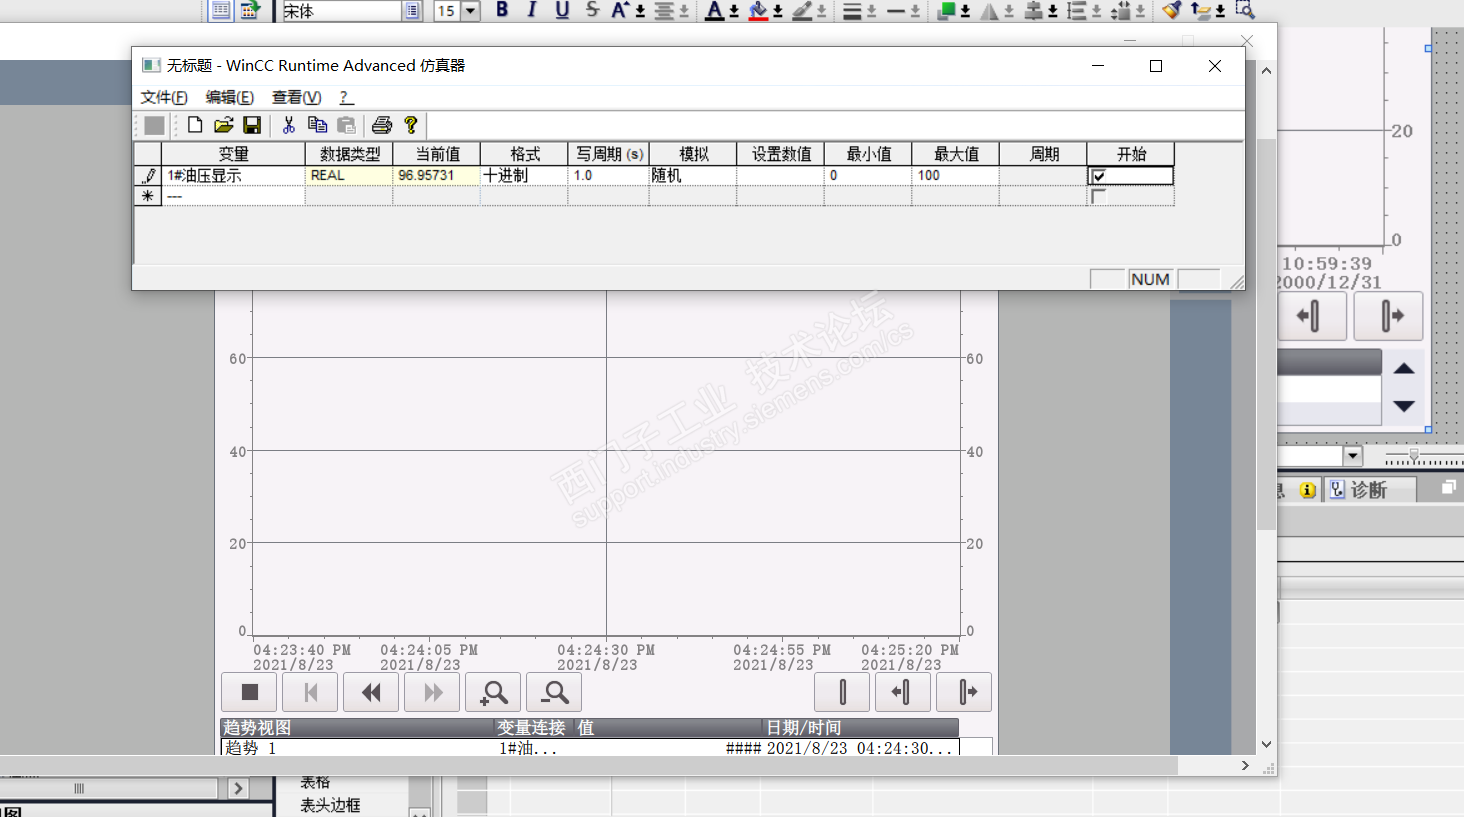
Task: Click the current value cell 96.95731
Action: click(437, 176)
